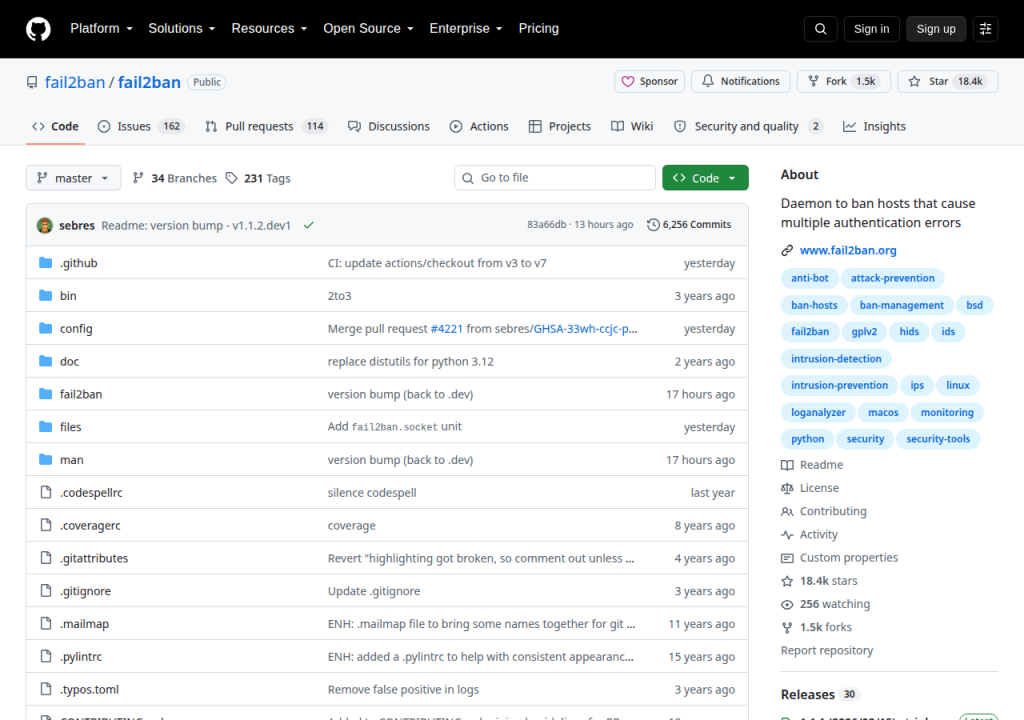Expand the Enterprise menu

(466, 29)
